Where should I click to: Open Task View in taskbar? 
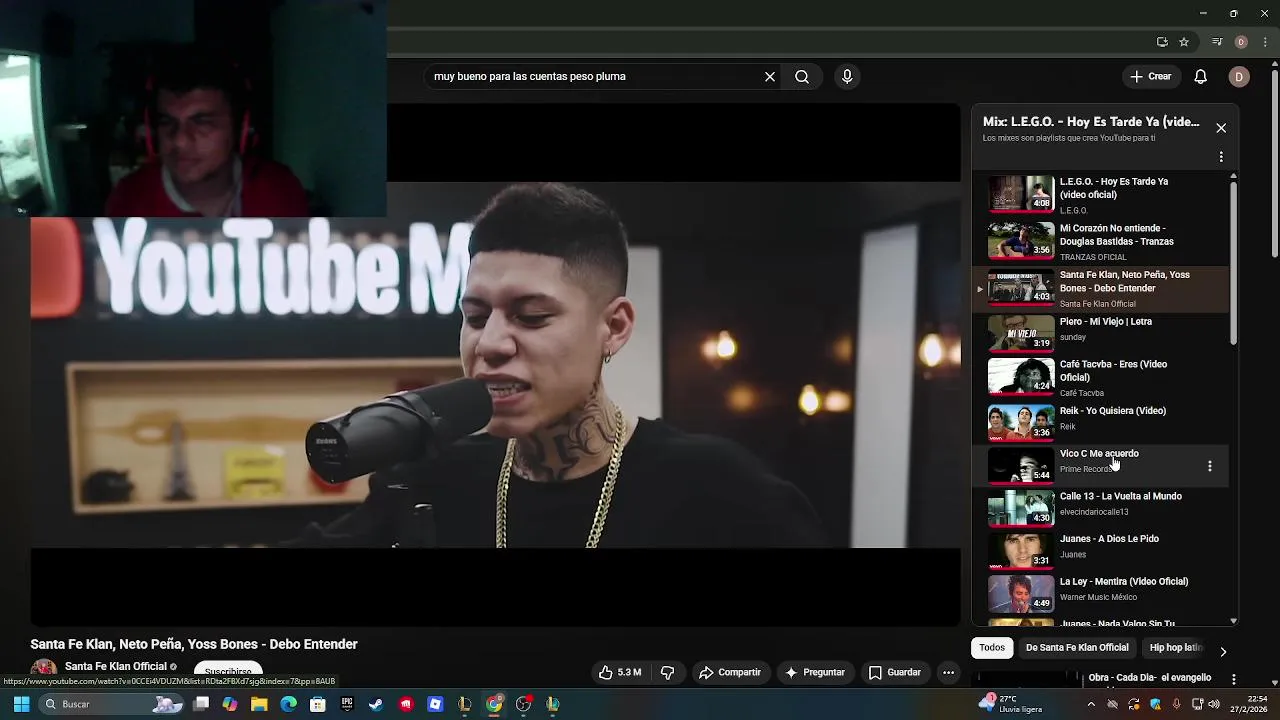(201, 704)
